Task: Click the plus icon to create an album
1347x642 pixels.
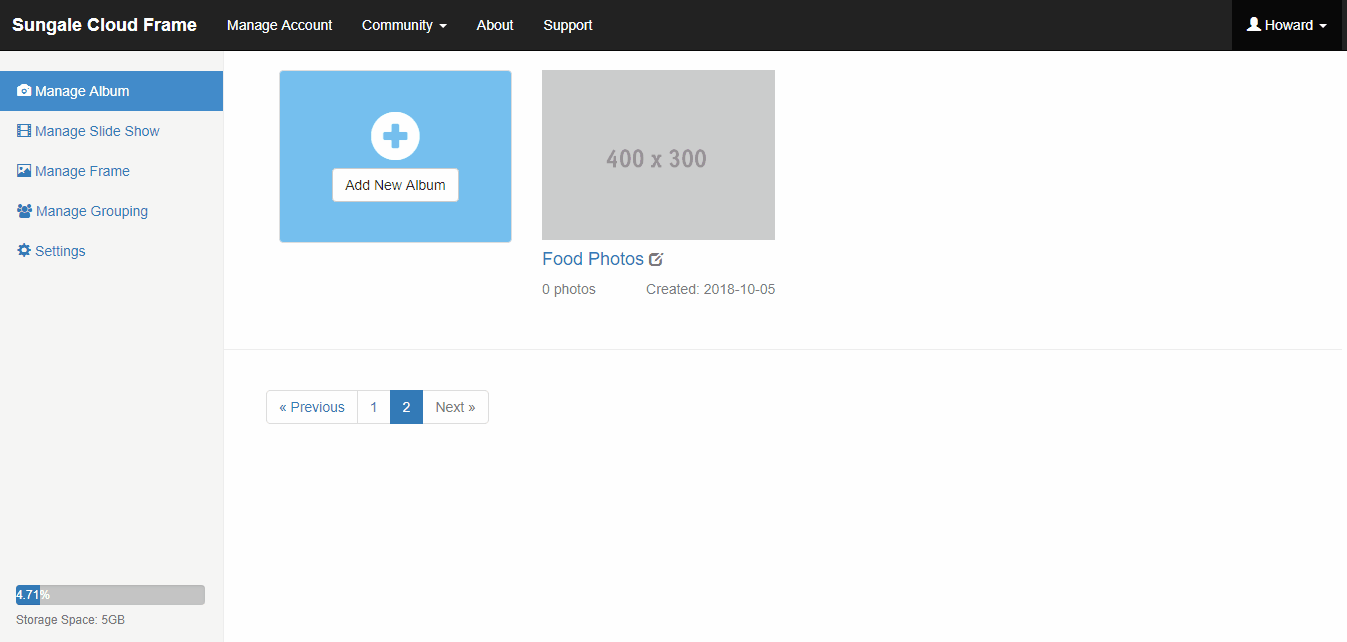Action: pos(395,135)
